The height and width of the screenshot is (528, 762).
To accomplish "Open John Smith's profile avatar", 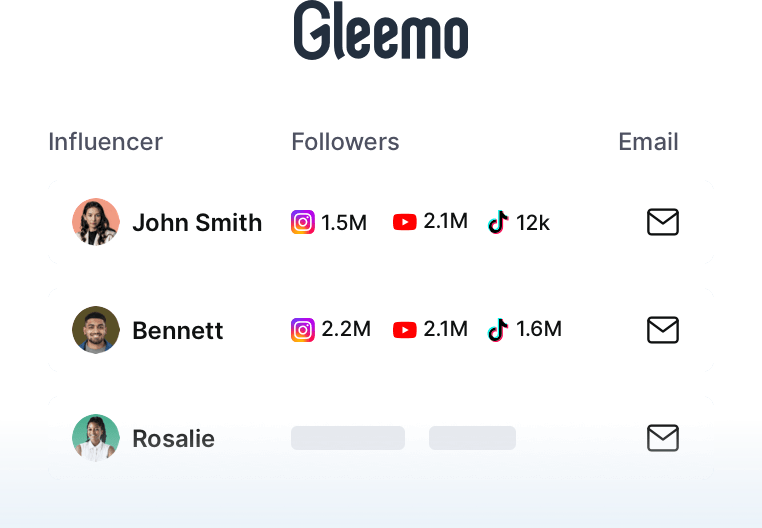I will (x=96, y=222).
